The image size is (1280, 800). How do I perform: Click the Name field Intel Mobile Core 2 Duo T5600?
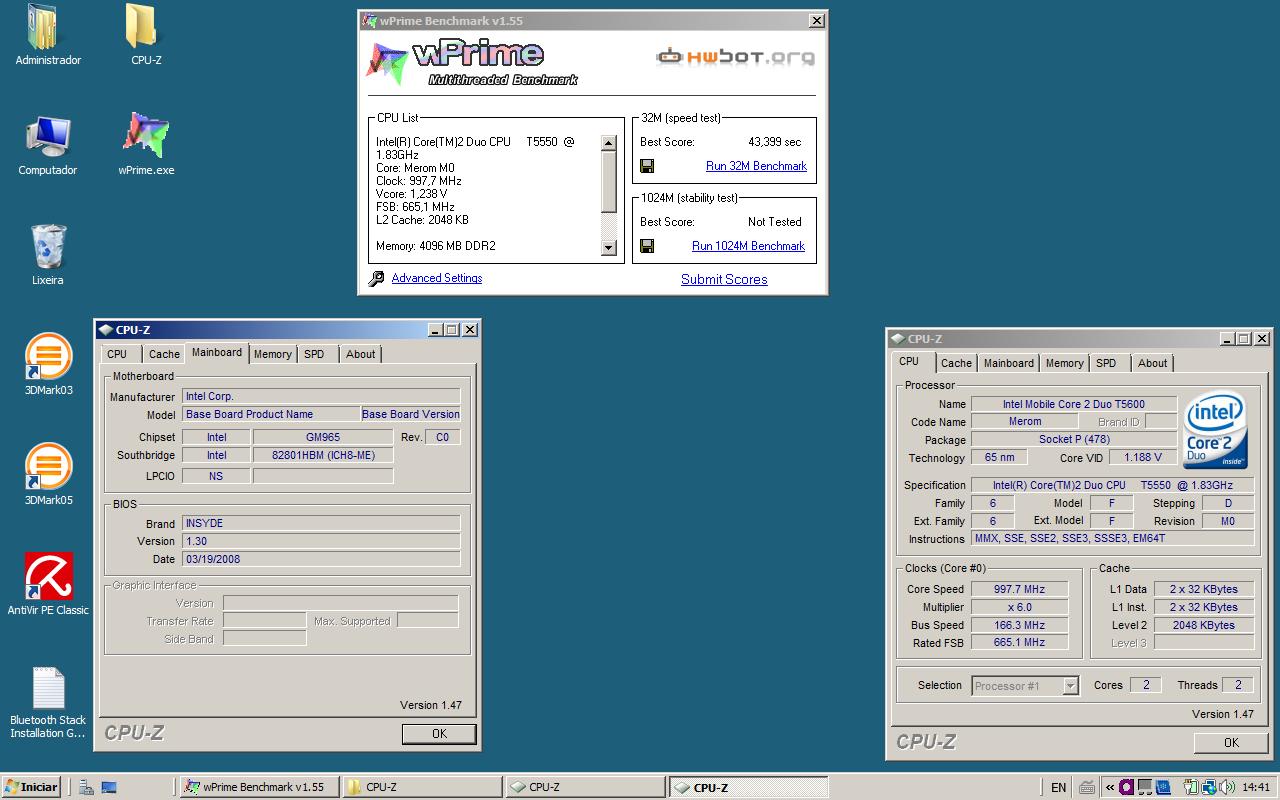[1074, 404]
